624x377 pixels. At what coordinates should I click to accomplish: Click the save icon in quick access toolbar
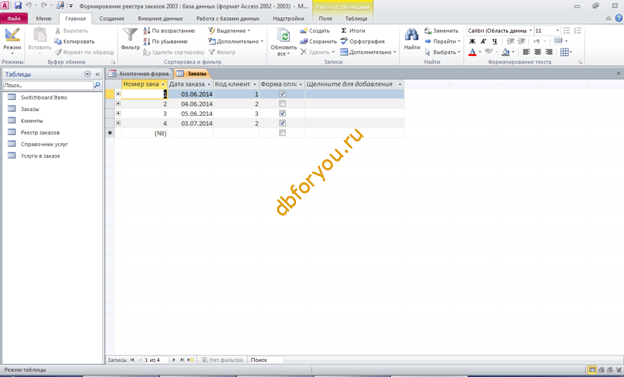tap(18, 6)
